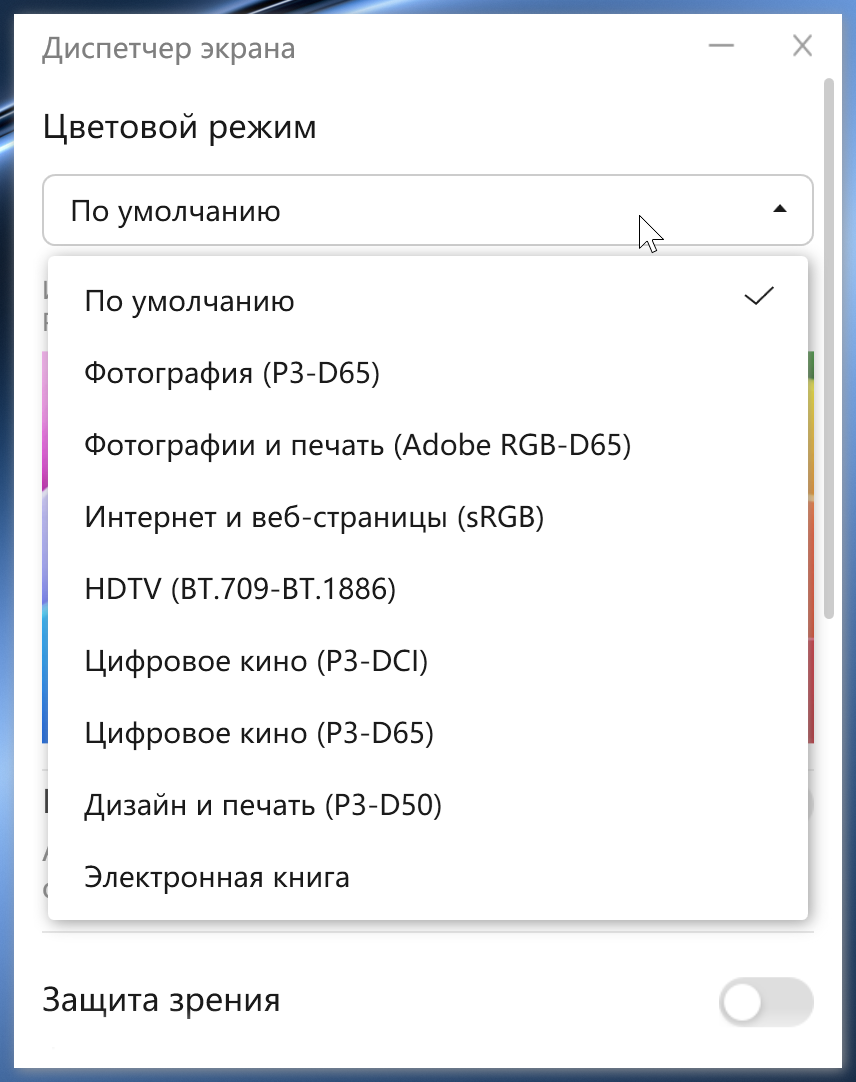The height and width of the screenshot is (1082, 856).
Task: Click the Защита зрения label text
Action: 161,1000
